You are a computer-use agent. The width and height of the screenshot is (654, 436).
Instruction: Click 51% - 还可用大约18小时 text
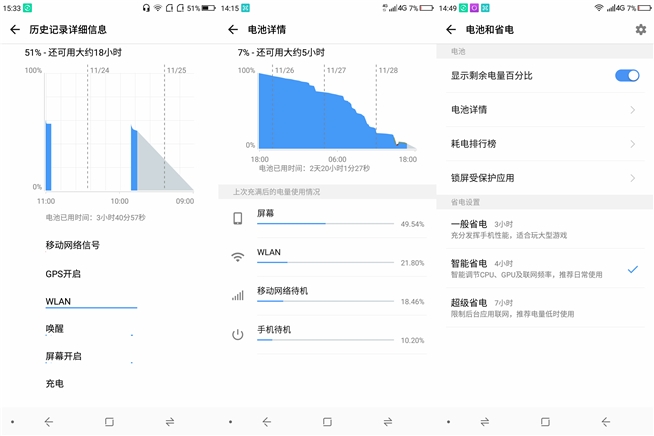73,53
